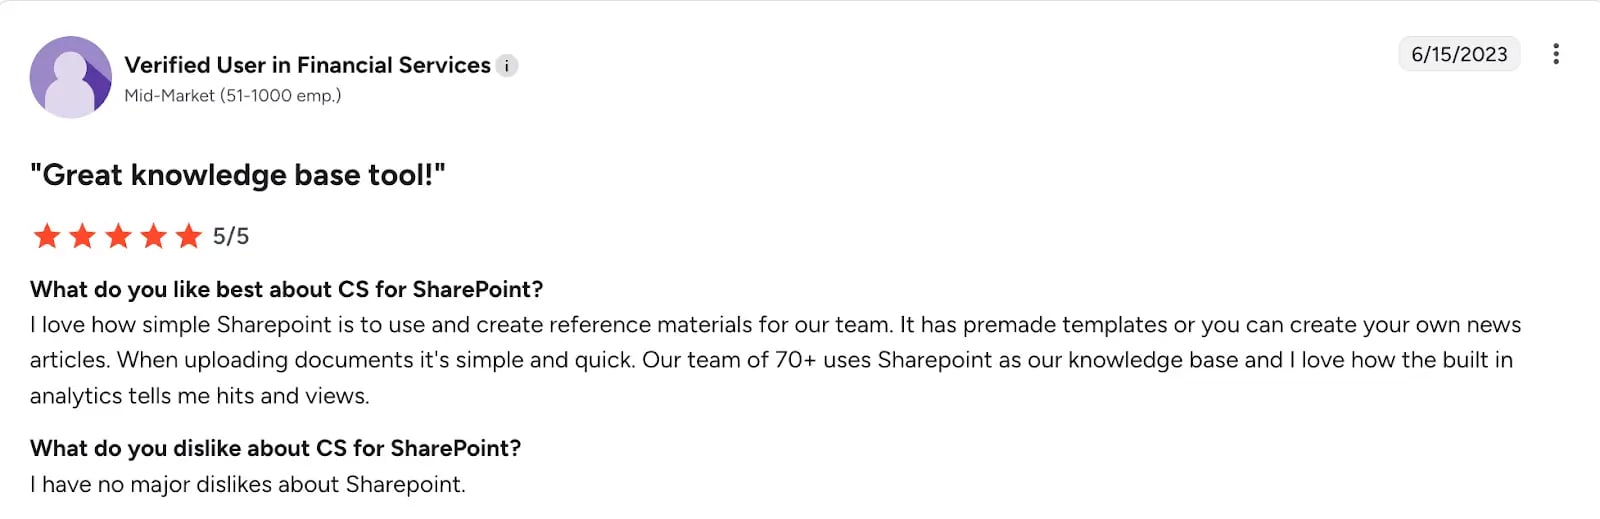Click the purple user avatar icon
This screenshot has width=1600, height=519.
pyautogui.click(x=70, y=77)
